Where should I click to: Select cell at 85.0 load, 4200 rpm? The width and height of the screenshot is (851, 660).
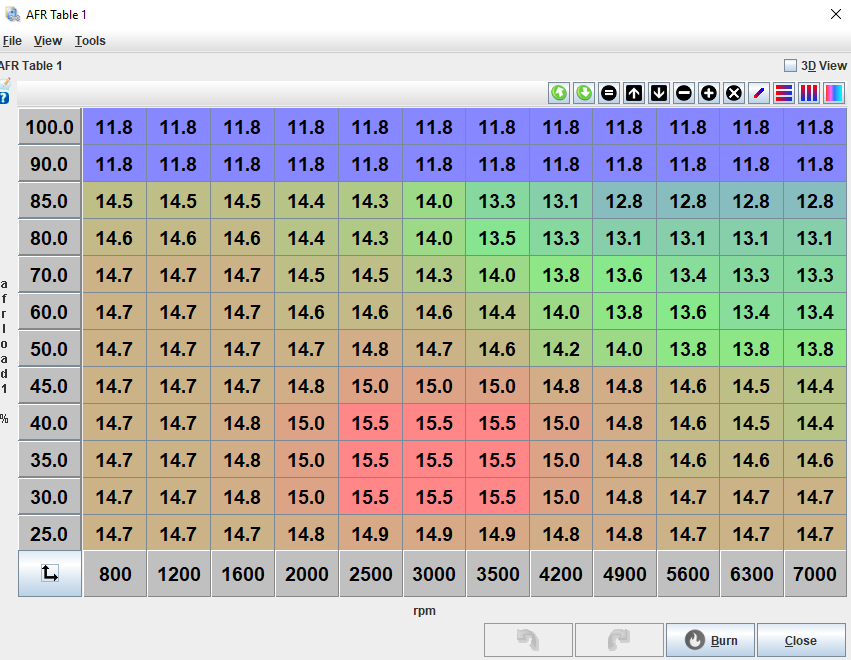(x=561, y=201)
